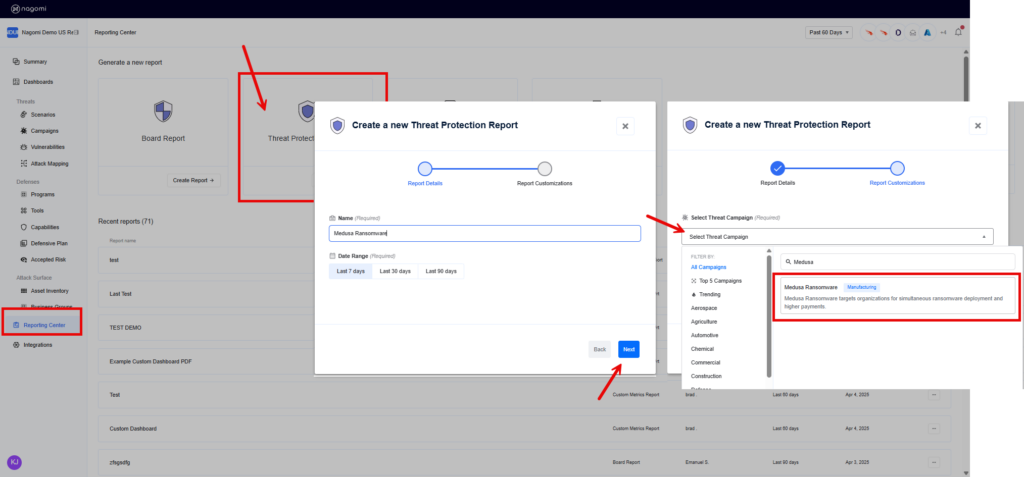Select the Scenarios icon under Threats
The width and height of the screenshot is (1024, 477).
click(x=24, y=114)
